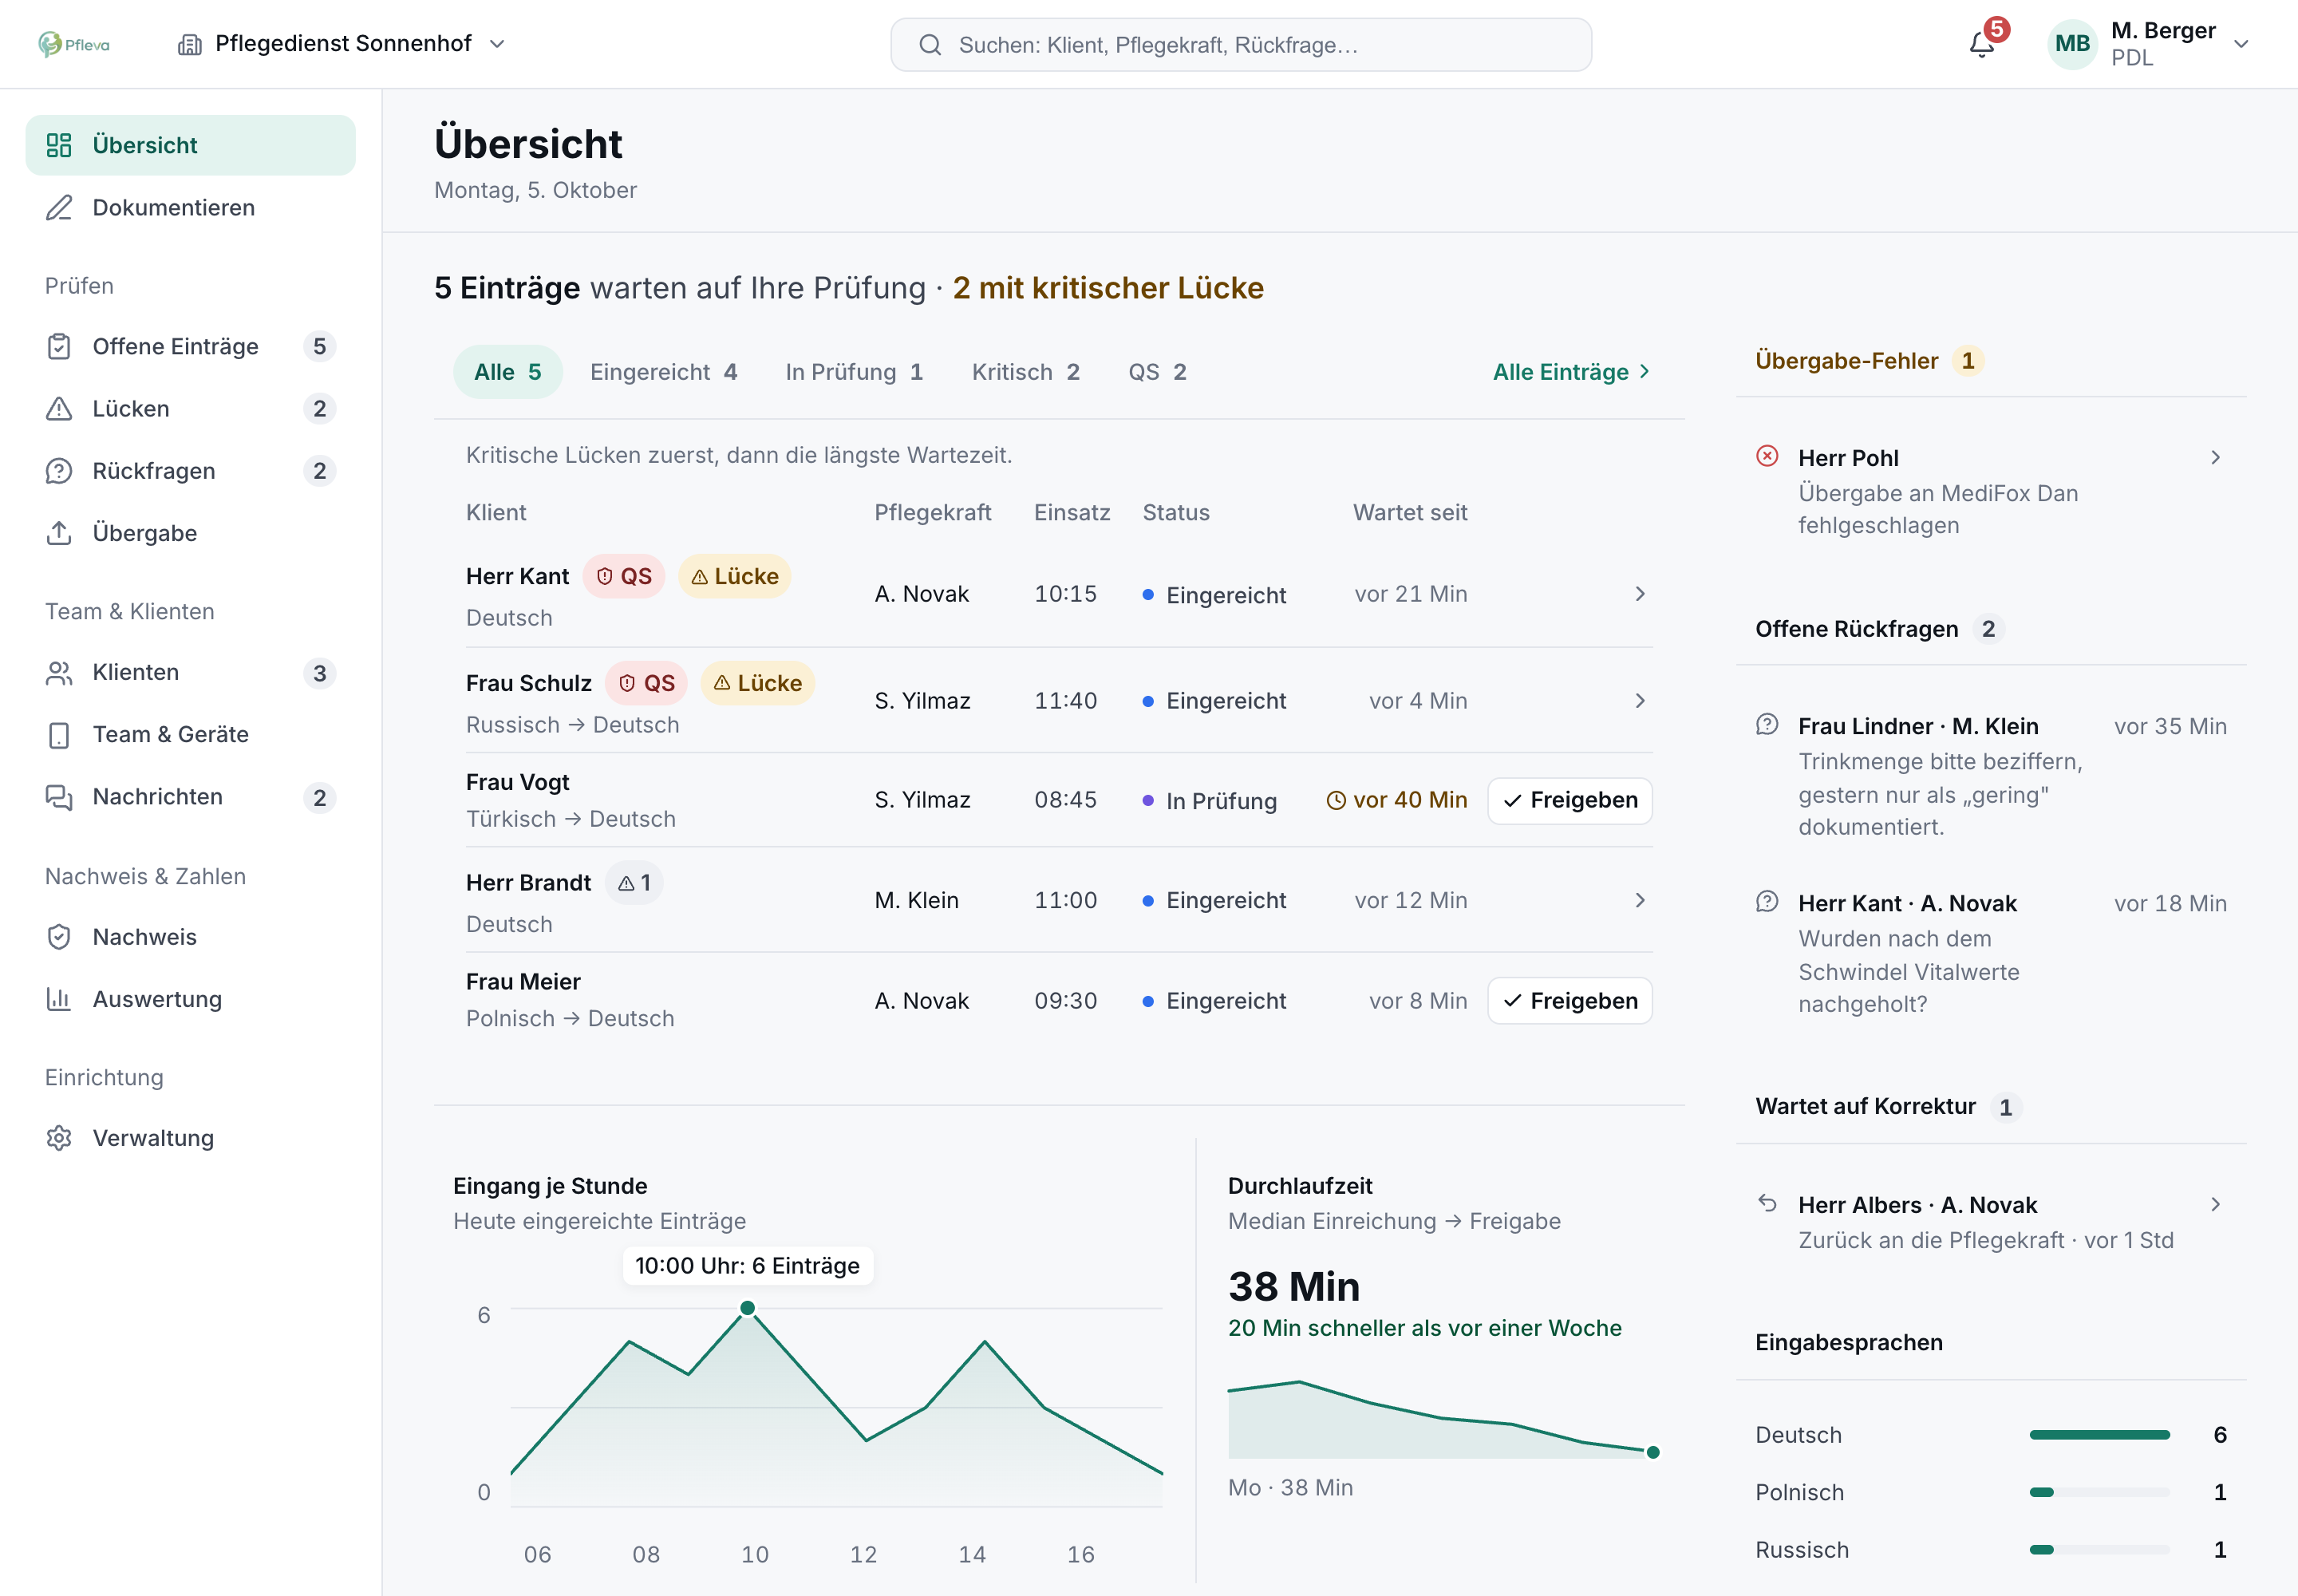Expand the M. Berger user menu
2298x1596 pixels.
2148,44
